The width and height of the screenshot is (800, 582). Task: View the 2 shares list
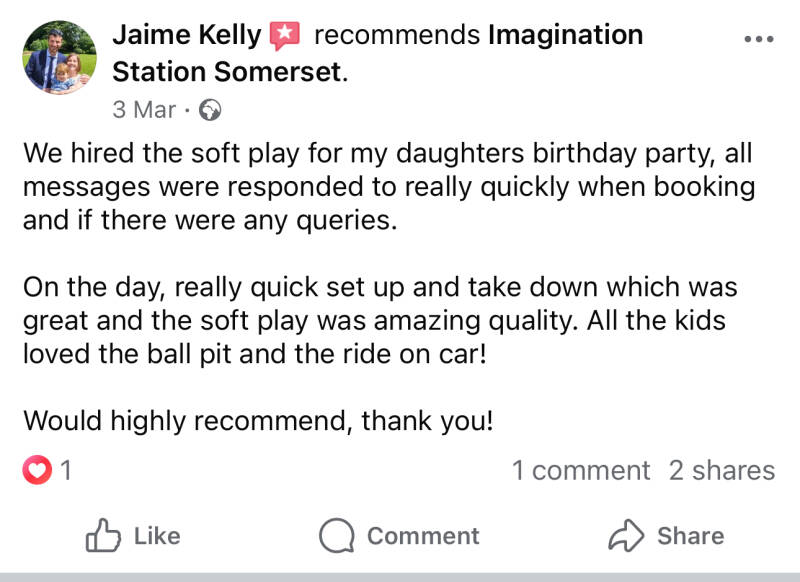point(721,470)
